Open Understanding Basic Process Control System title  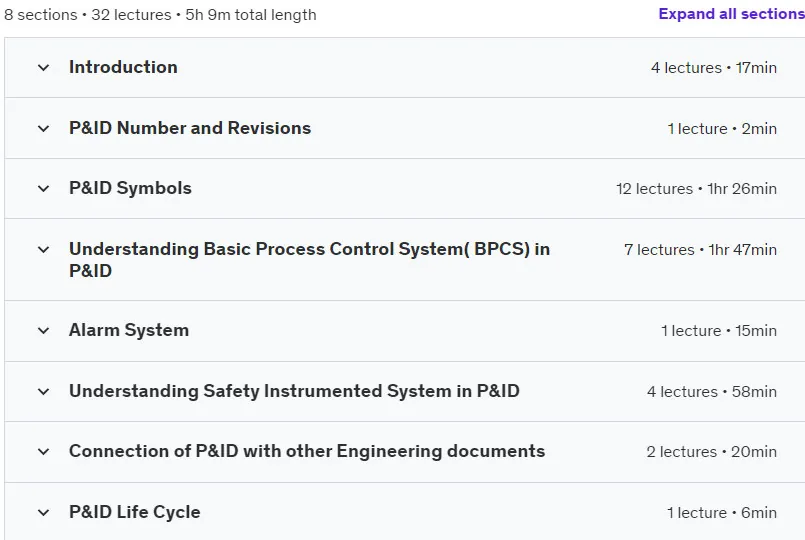[310, 260]
